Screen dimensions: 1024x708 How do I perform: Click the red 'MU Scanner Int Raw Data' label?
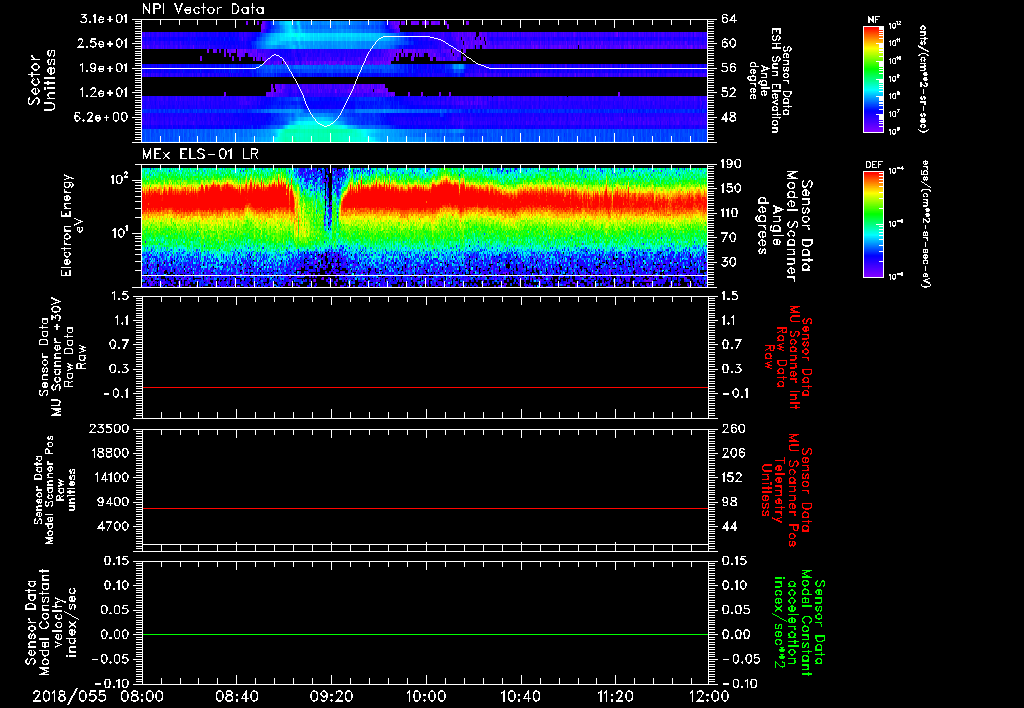790,355
